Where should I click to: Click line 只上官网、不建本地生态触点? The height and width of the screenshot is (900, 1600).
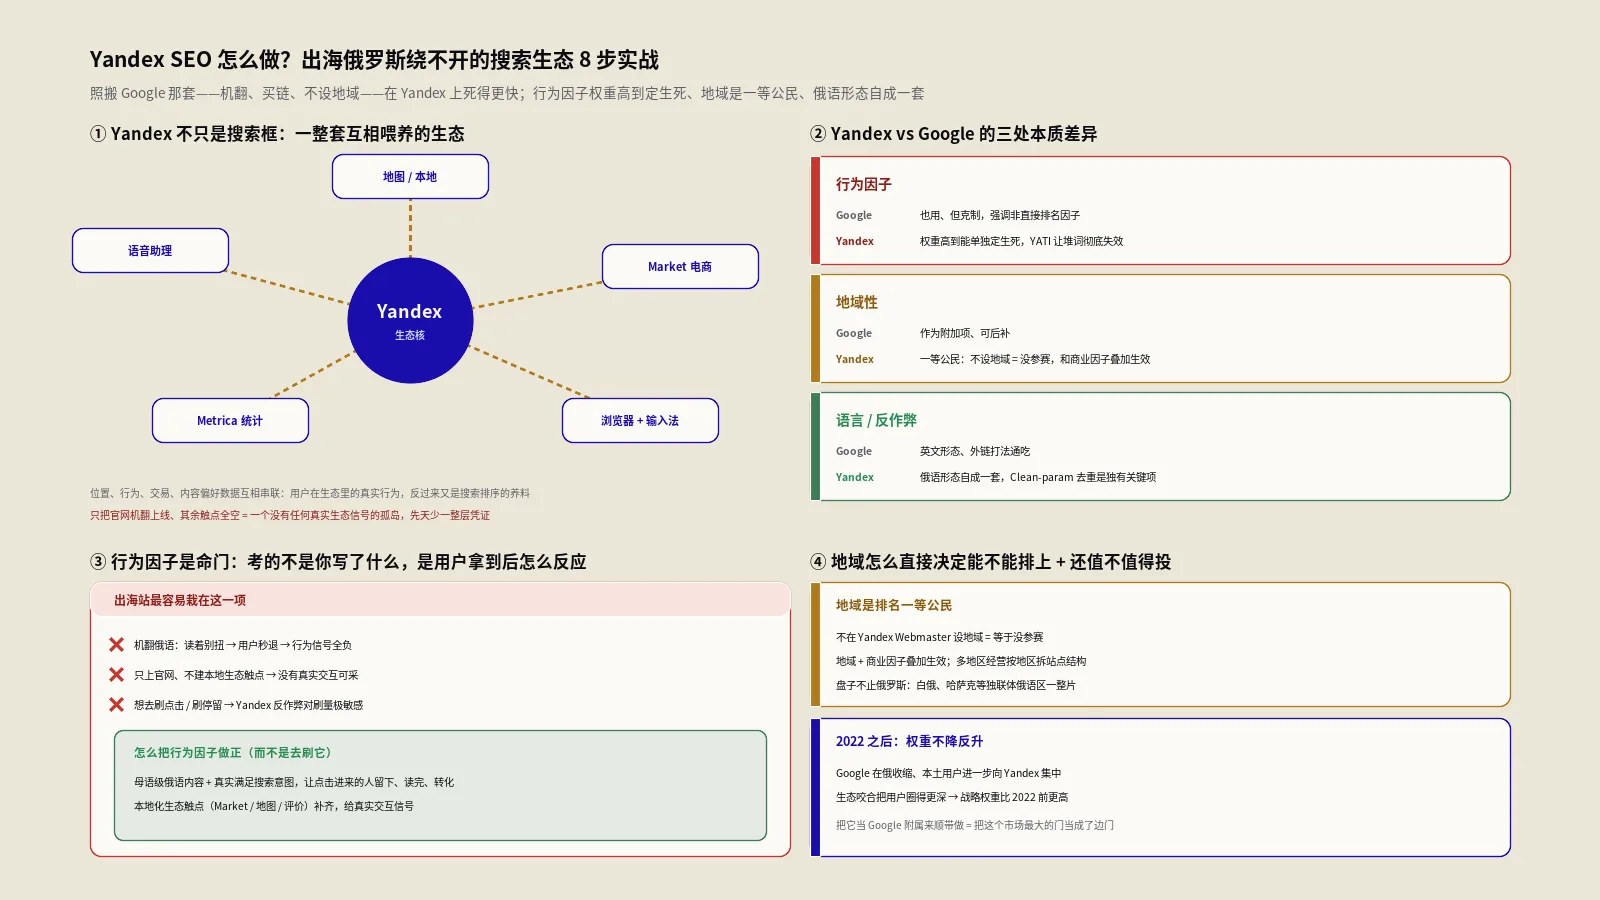246,675
